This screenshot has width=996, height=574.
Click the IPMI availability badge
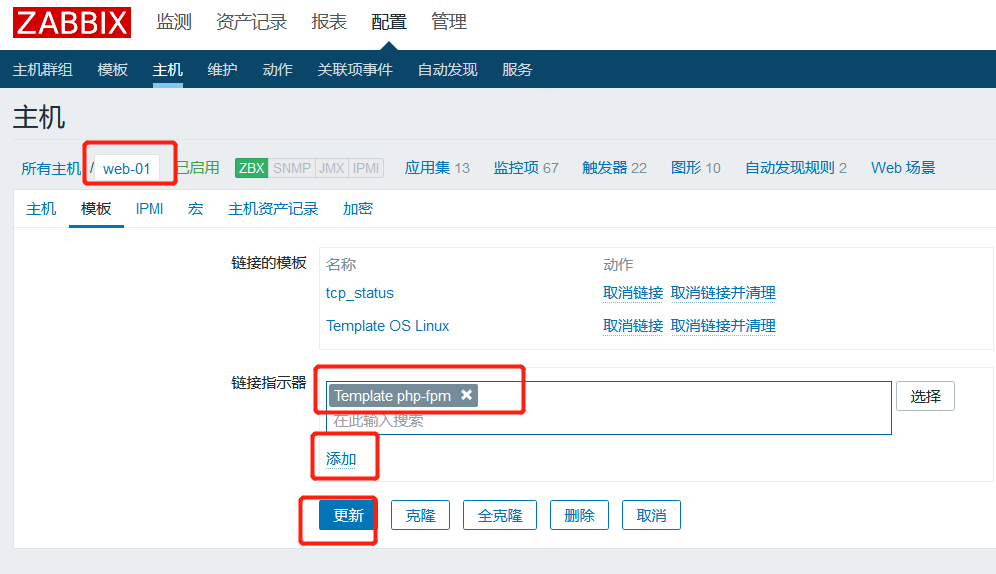click(x=366, y=168)
